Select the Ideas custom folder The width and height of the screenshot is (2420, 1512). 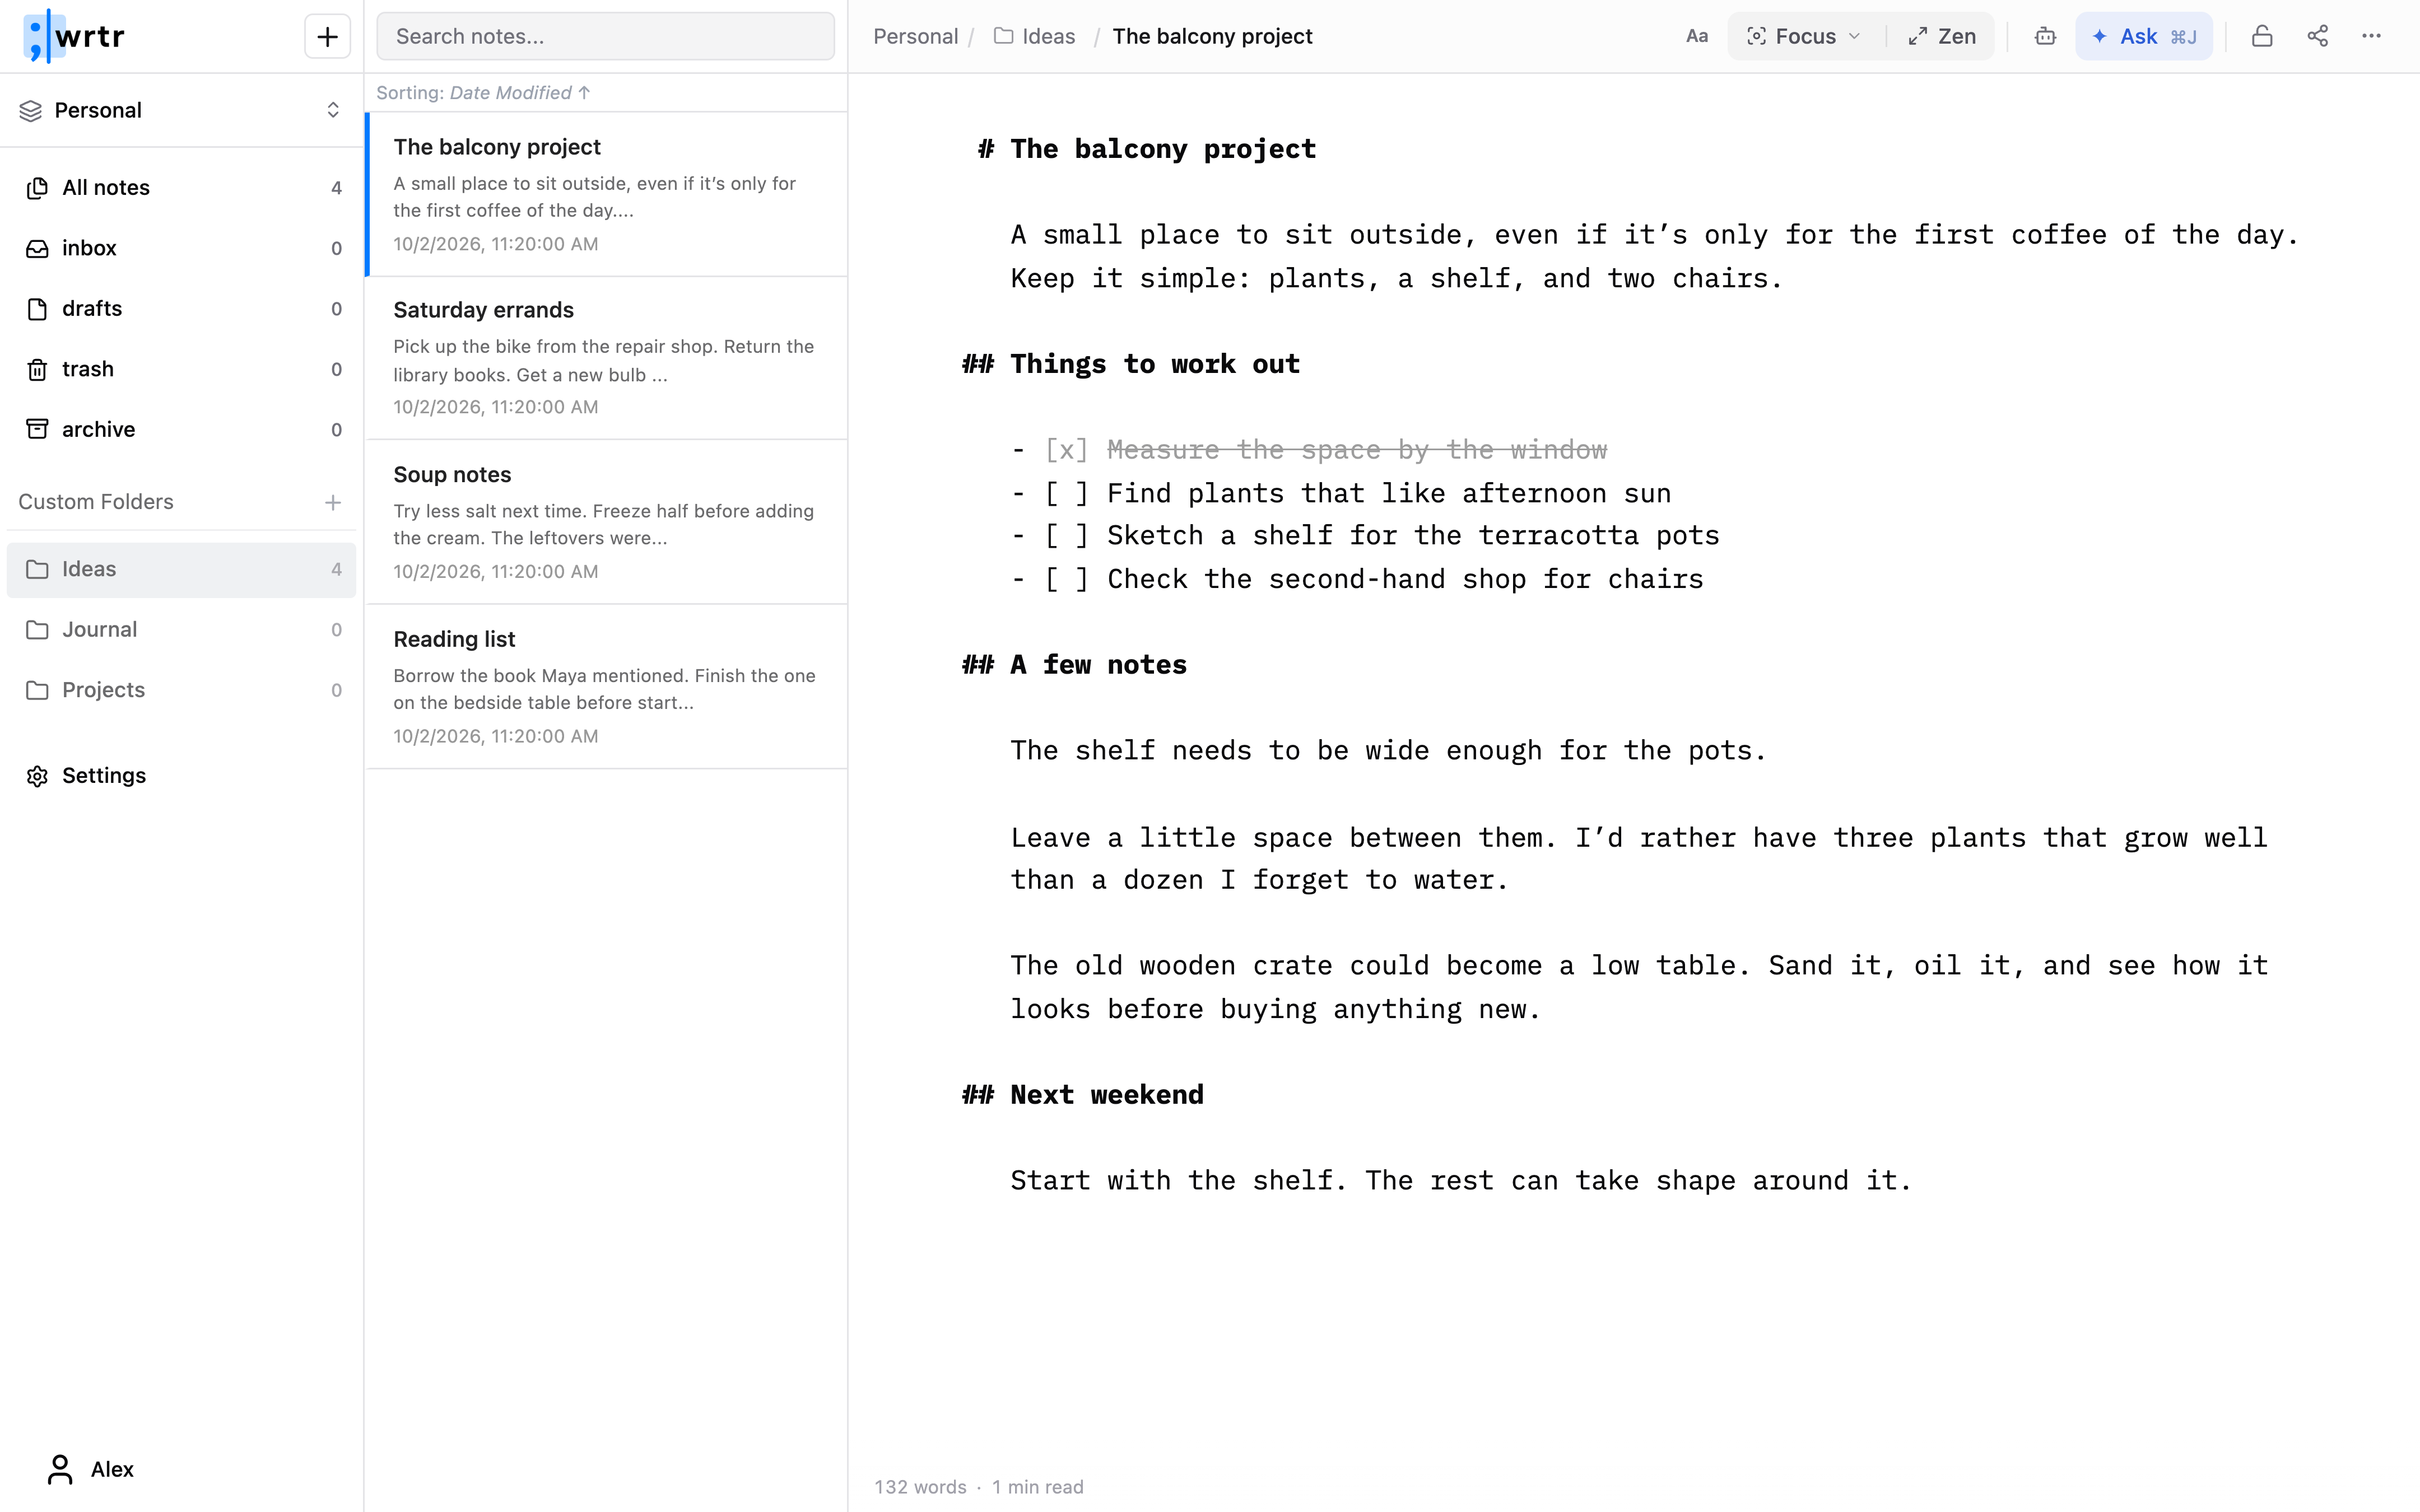pos(181,570)
